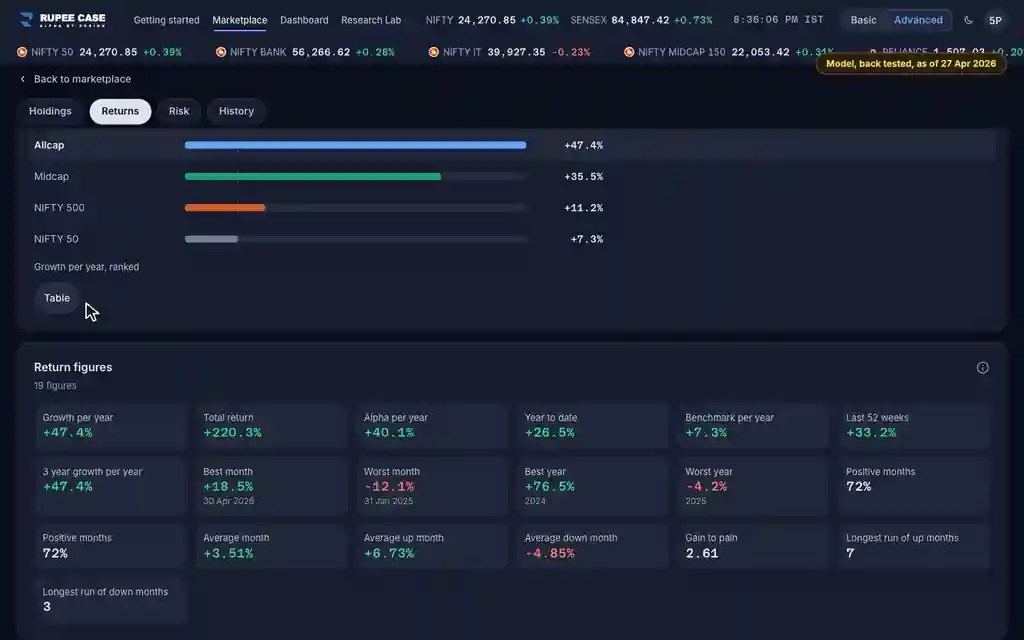
Task: Select the Longest run of up months card
Action: coord(914,547)
